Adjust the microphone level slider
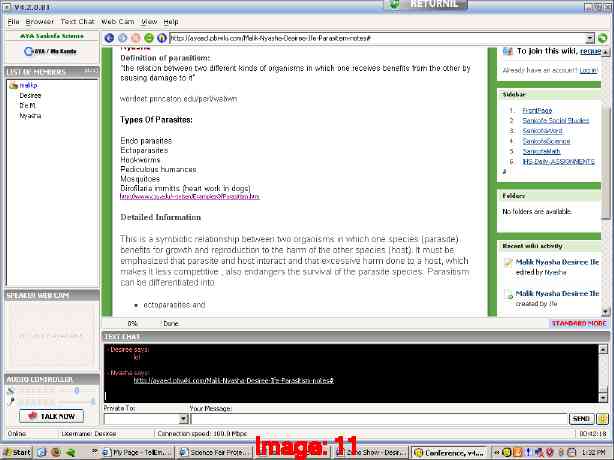This screenshot has width=614, height=460. [x=57, y=401]
